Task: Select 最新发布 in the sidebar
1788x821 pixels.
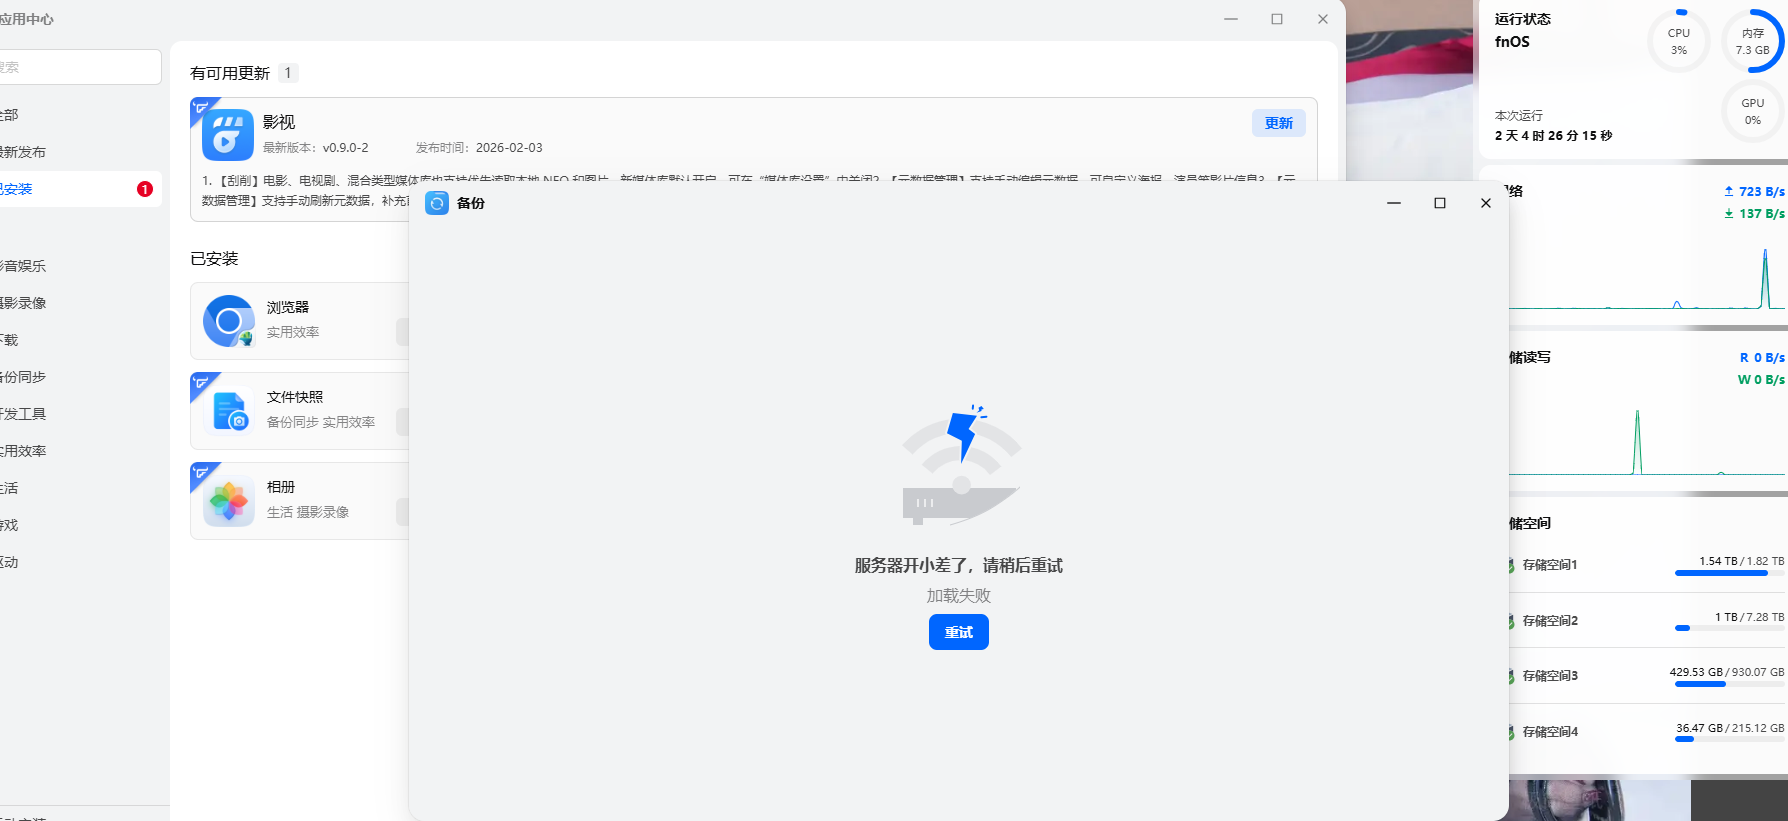Action: pyautogui.click(x=23, y=152)
